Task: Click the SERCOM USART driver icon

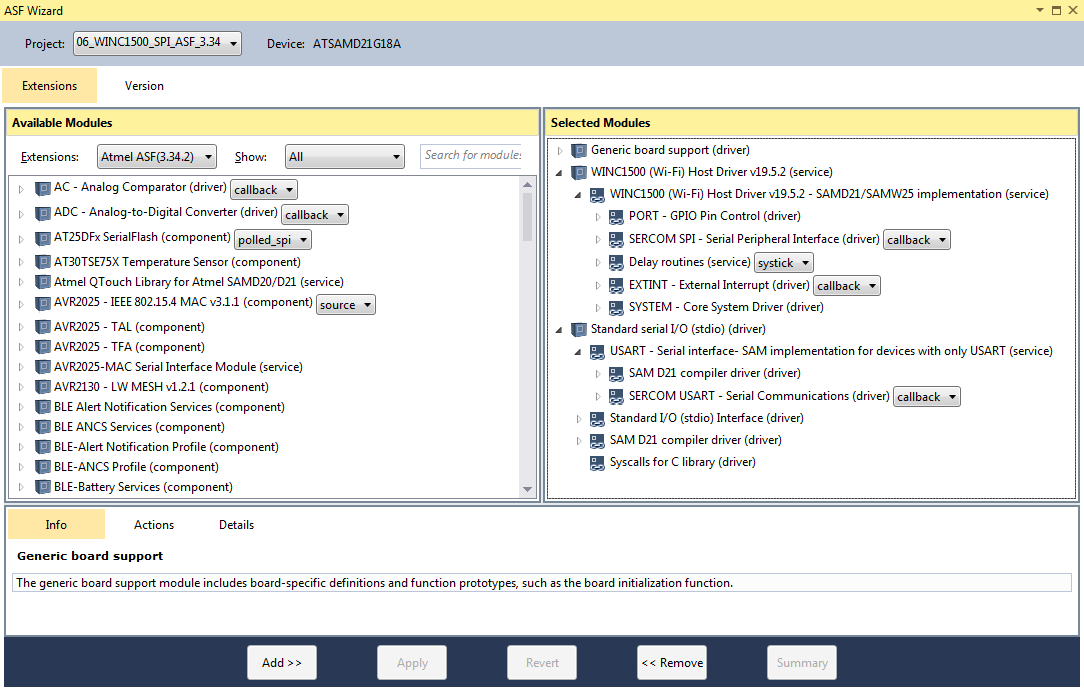Action: 617,397
